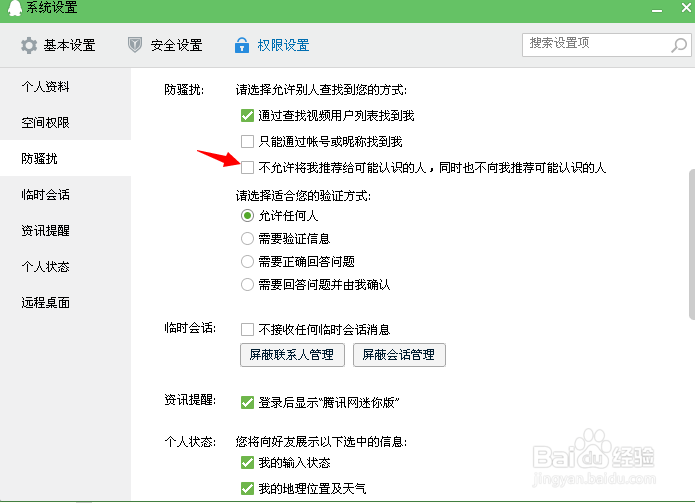This screenshot has height=503, width=695.
Task: Uncheck 登录后显示腾讯网迷你版
Action: point(247,402)
